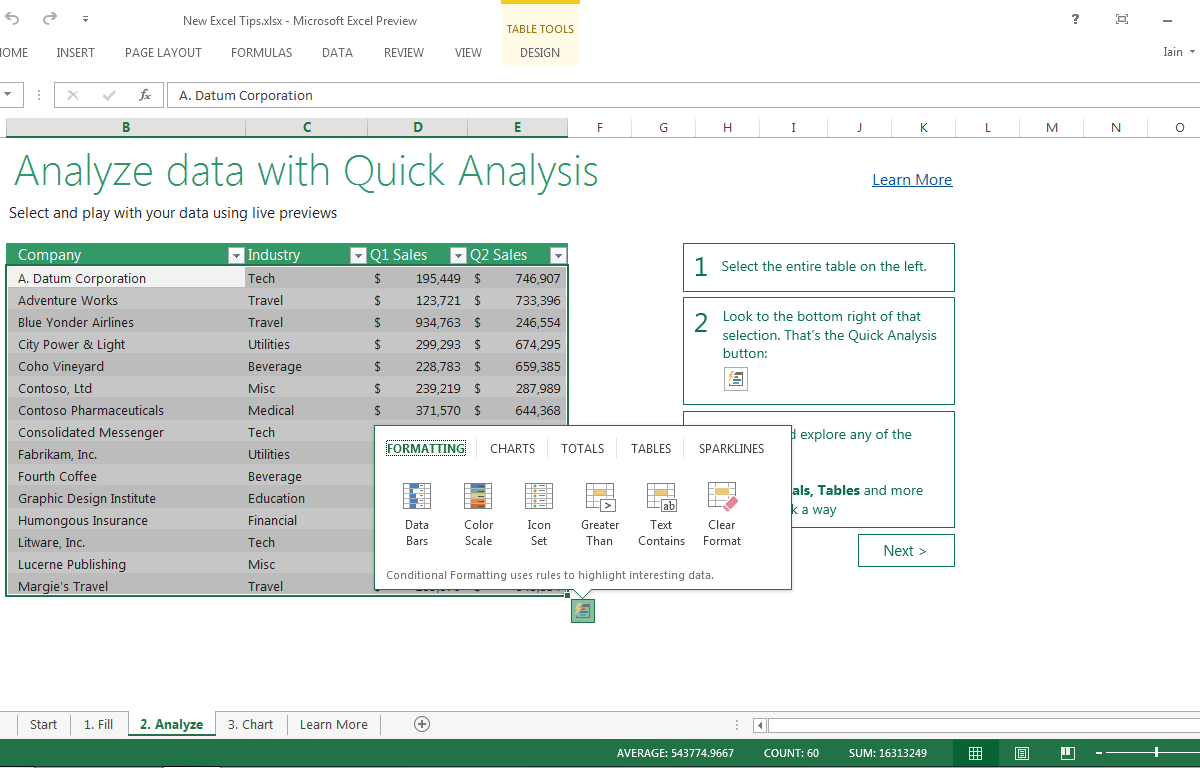Switch to TOTALS in Quick Analysis
1200x768 pixels.
click(x=582, y=449)
